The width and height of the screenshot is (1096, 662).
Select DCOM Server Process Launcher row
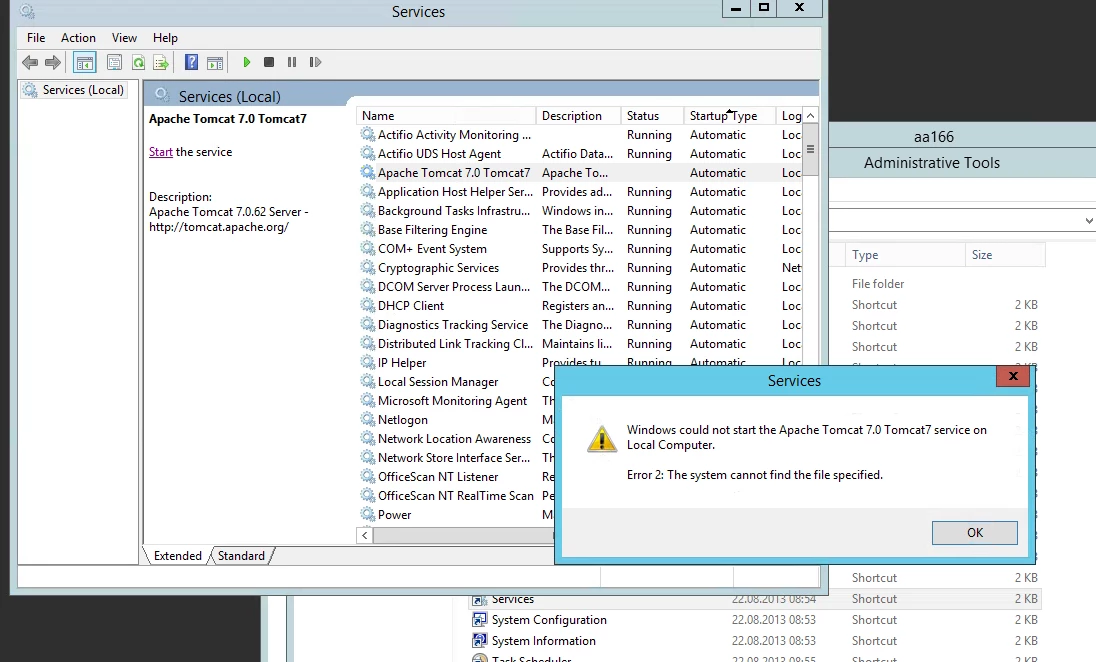(x=580, y=287)
